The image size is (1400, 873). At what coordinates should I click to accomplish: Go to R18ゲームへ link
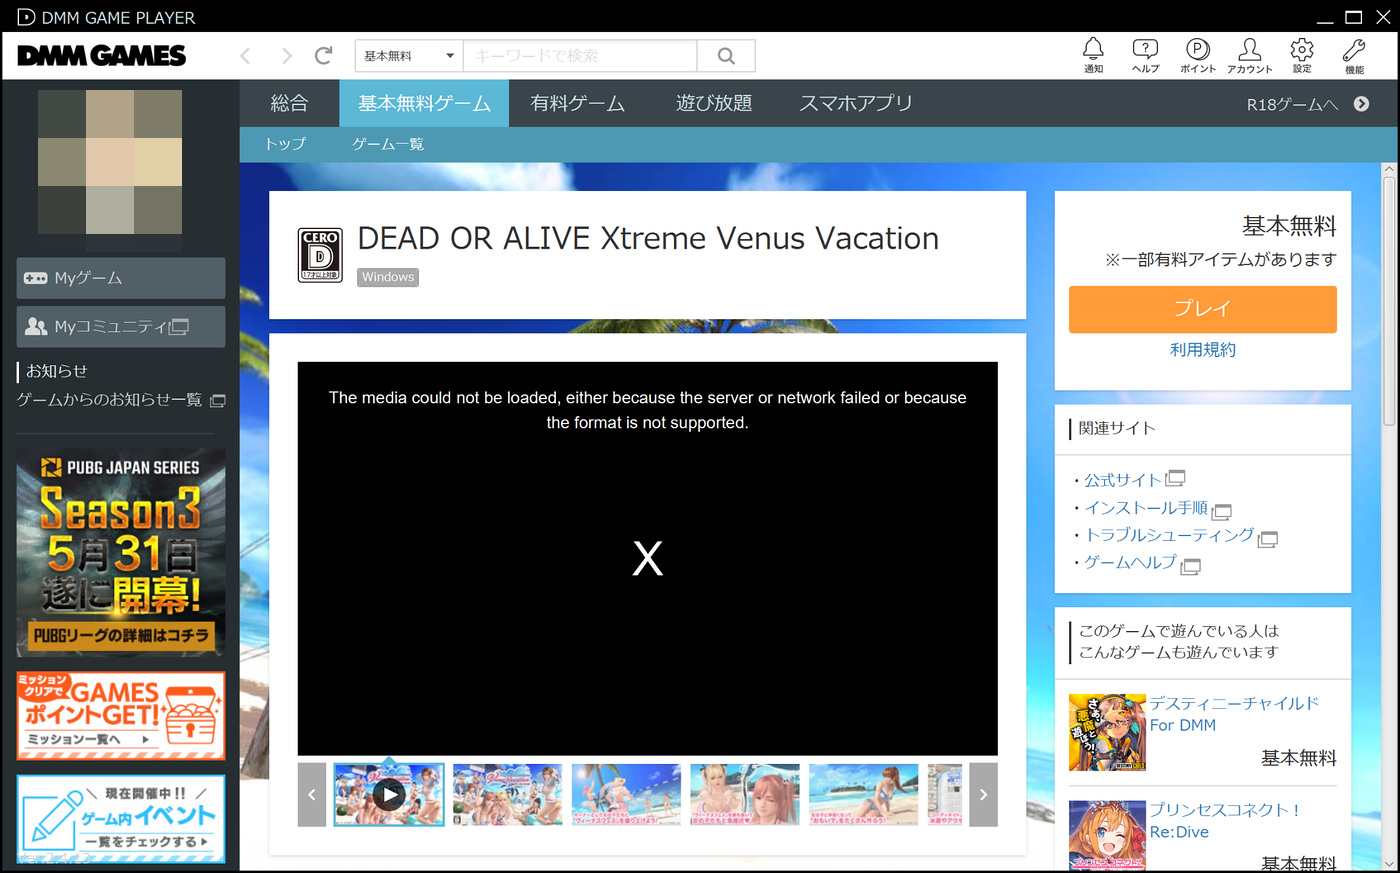pos(1292,104)
